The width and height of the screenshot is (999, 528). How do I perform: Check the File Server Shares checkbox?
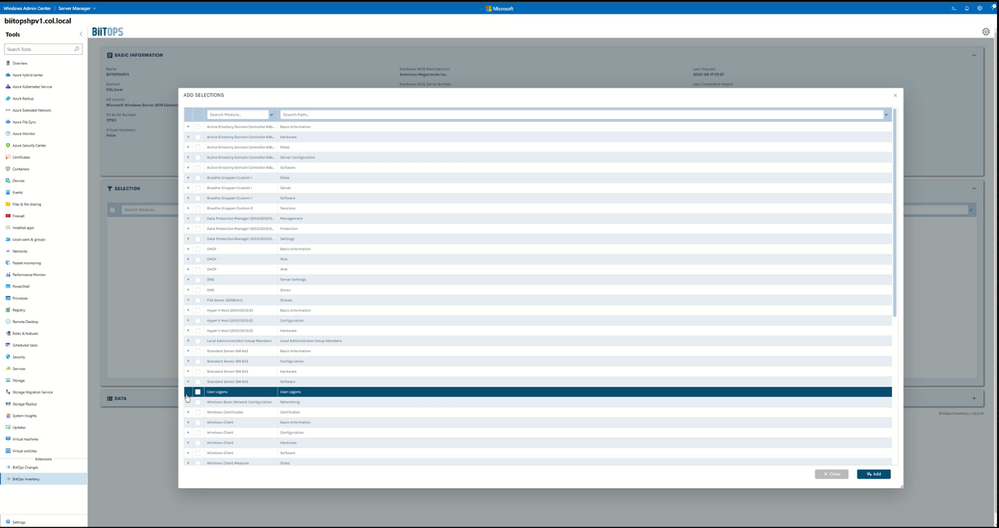click(x=198, y=300)
